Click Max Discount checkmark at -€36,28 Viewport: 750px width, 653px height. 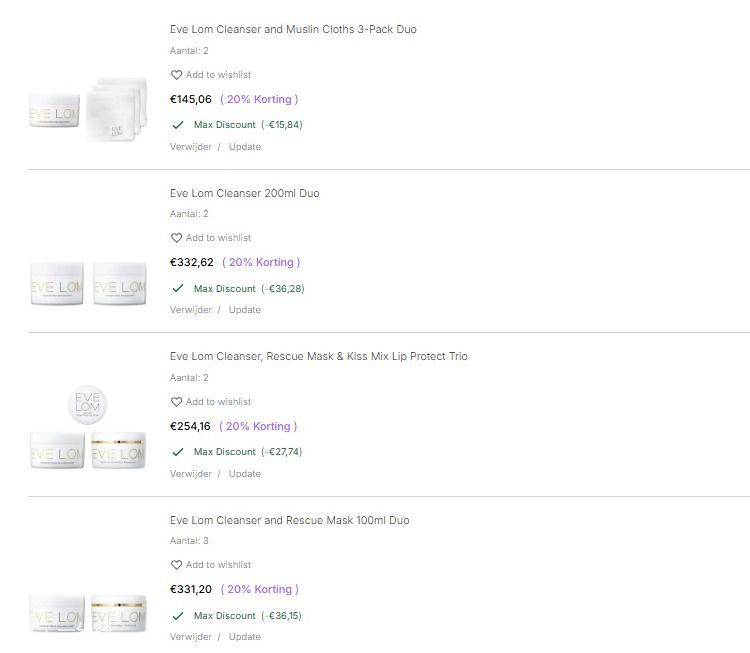(178, 288)
